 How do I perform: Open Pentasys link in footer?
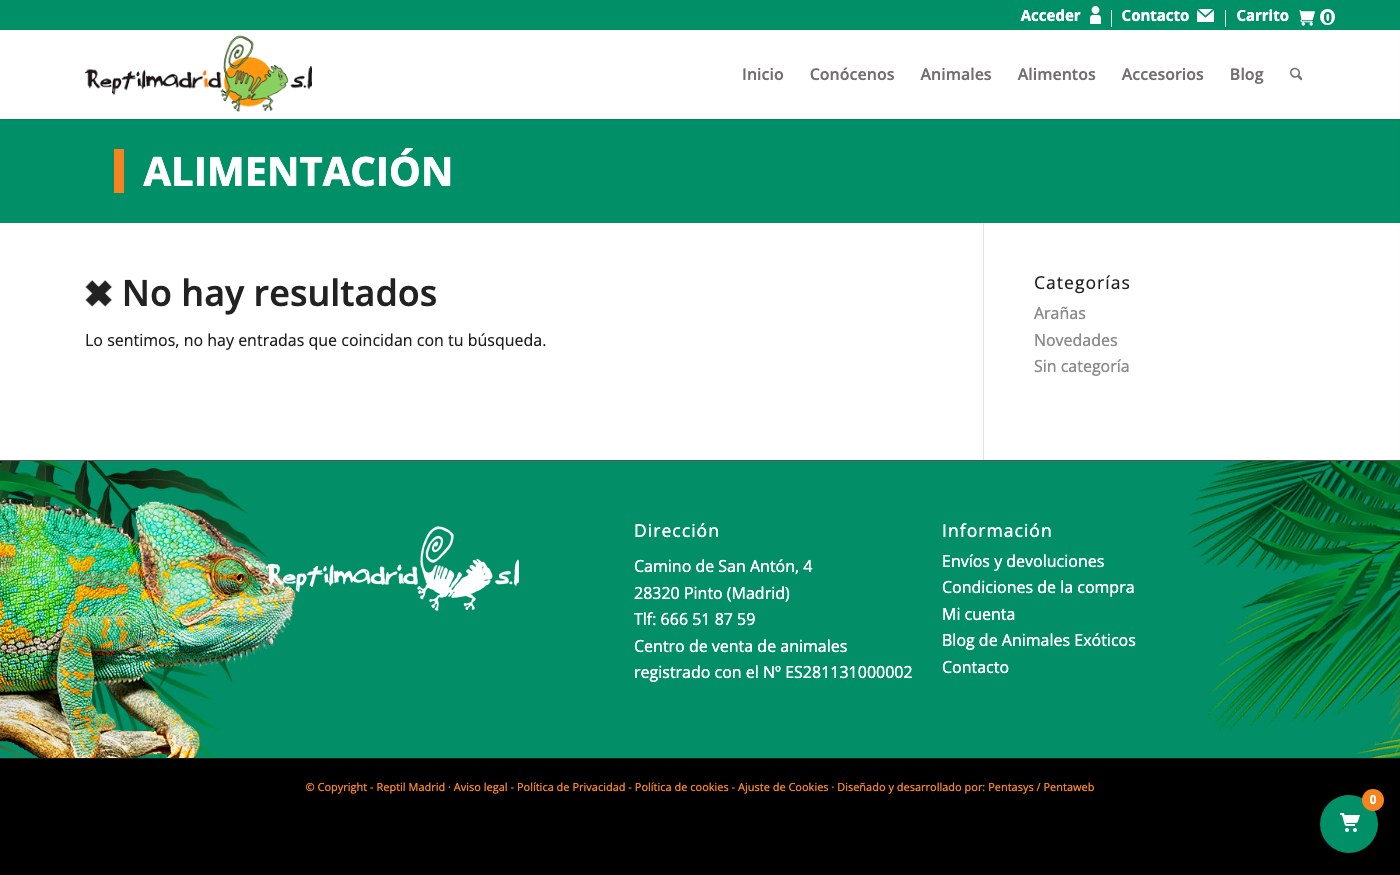[1010, 787]
